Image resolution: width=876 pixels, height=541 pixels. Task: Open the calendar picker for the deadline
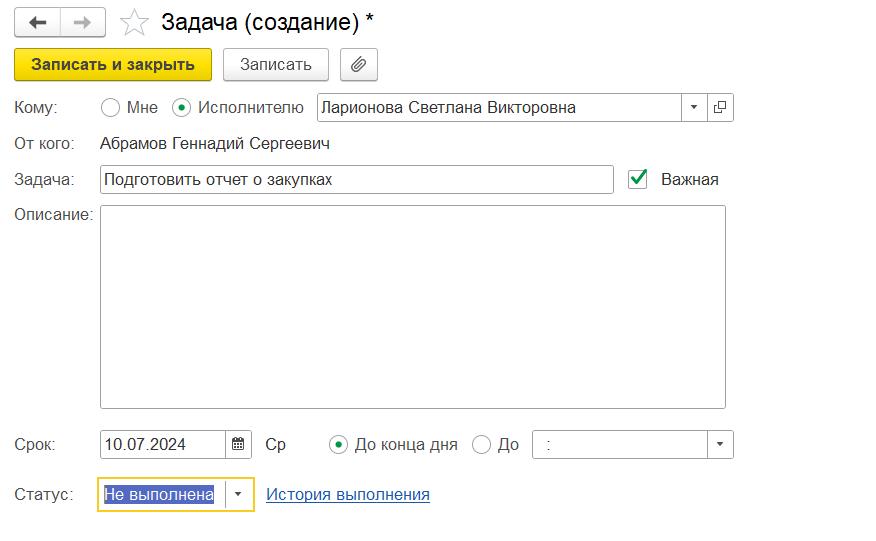click(x=240, y=444)
